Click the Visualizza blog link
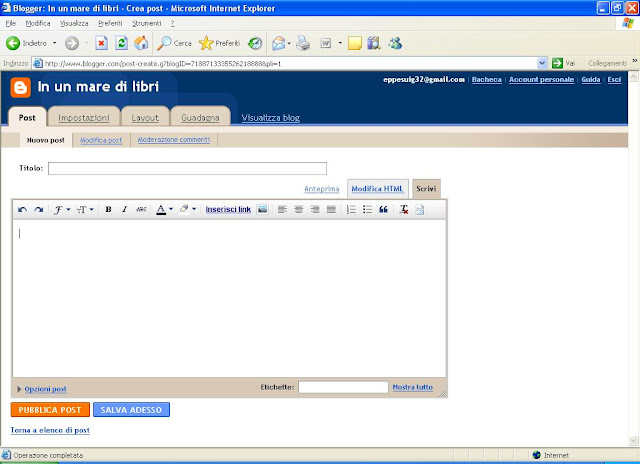 tap(271, 118)
